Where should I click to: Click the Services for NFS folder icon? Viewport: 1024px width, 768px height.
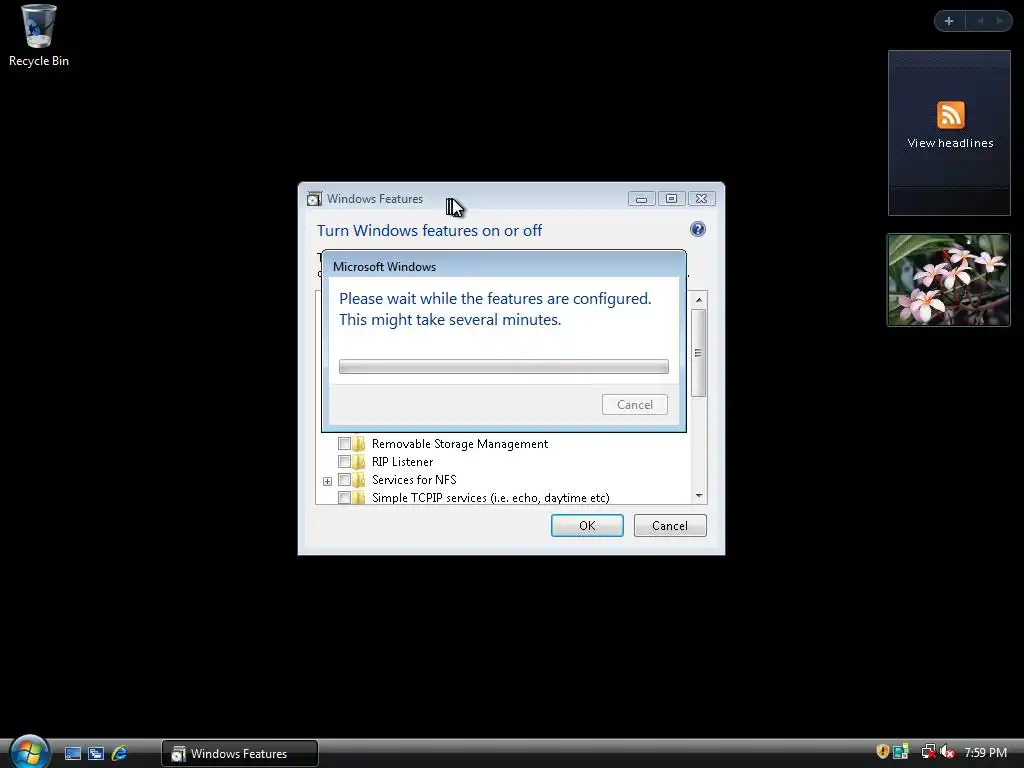tap(359, 480)
